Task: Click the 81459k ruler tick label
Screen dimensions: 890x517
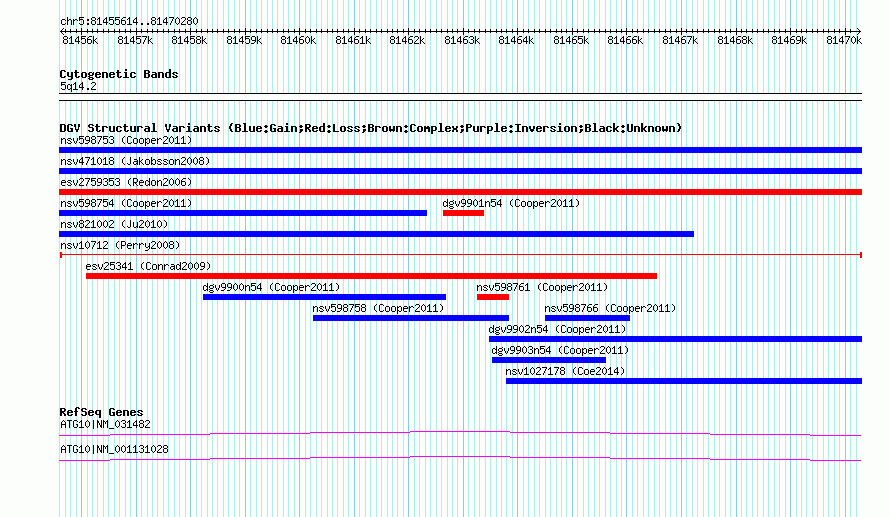Action: coord(244,40)
